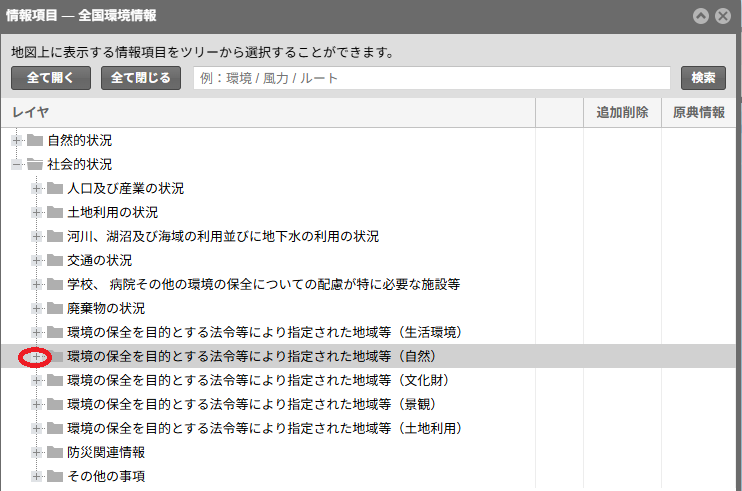Viewport: 742px width, 491px height.
Task: Select 地域等（生活環境） label
Action: [x=265, y=333]
